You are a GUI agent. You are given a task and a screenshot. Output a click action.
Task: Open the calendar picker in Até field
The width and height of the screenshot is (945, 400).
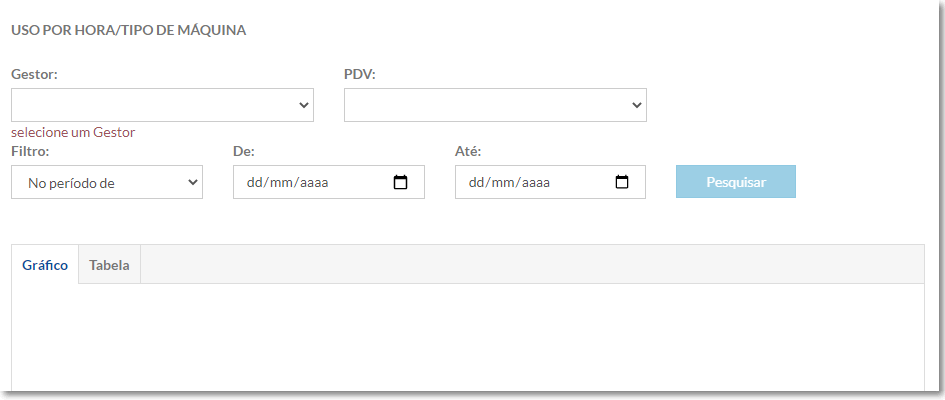(x=622, y=182)
